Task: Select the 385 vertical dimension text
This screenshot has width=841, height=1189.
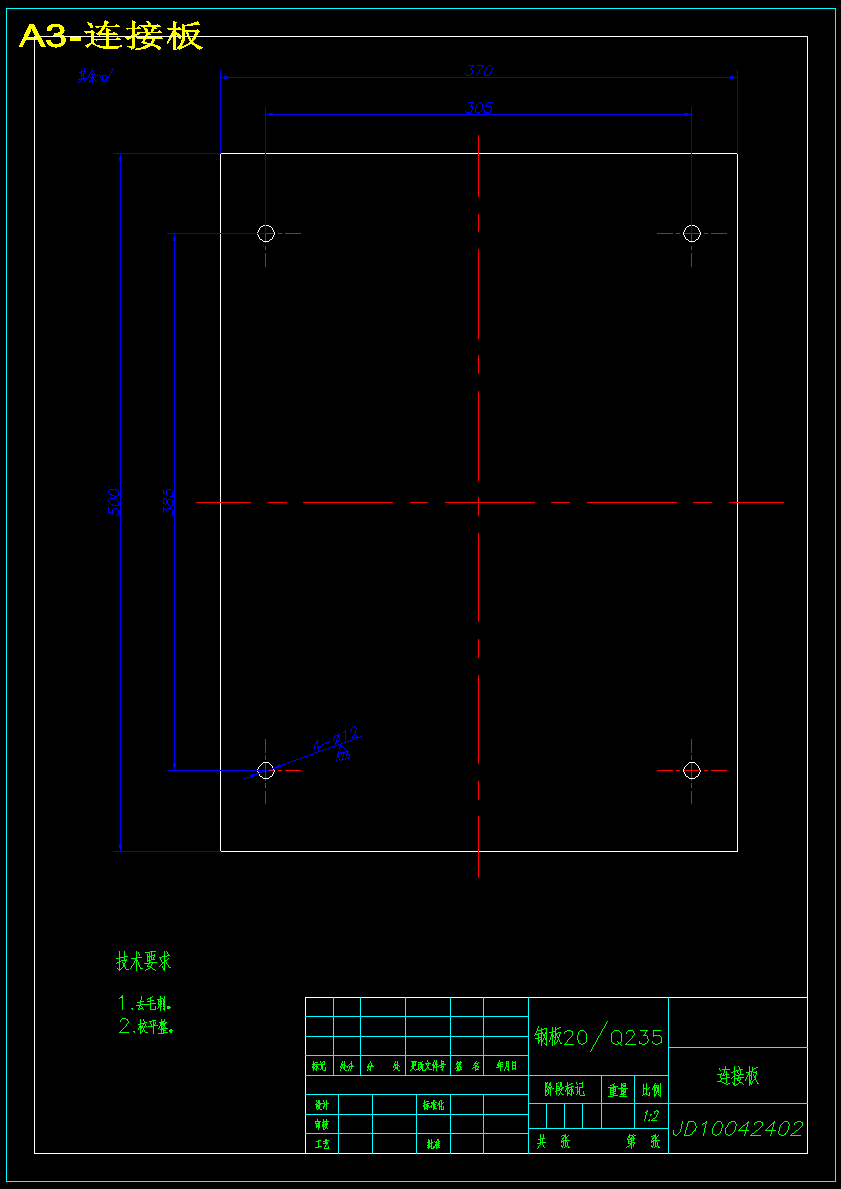Action: [168, 502]
